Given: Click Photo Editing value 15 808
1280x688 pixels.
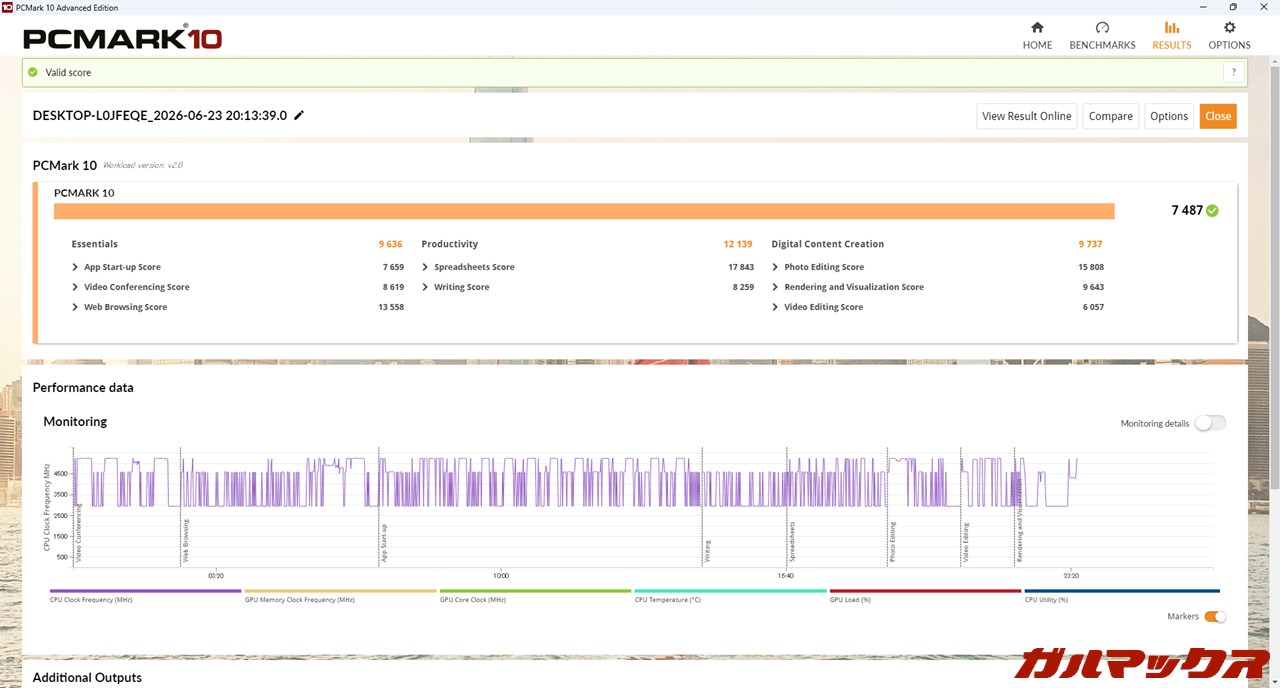Looking at the screenshot, I should 1091,267.
